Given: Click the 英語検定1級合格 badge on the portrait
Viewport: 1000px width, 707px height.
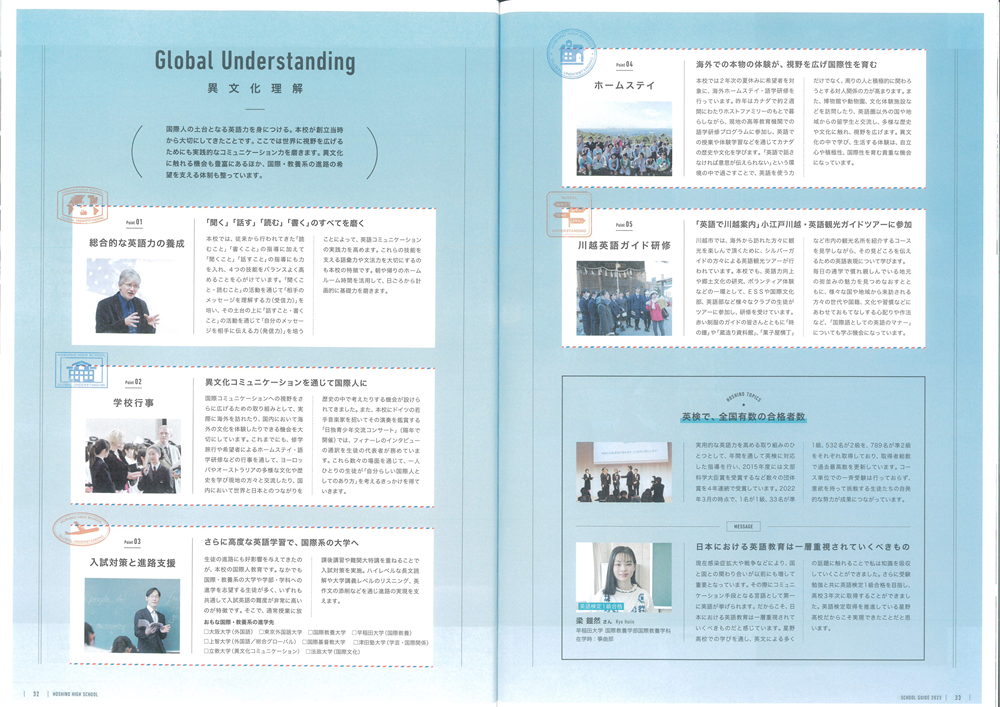Looking at the screenshot, I should point(600,607).
